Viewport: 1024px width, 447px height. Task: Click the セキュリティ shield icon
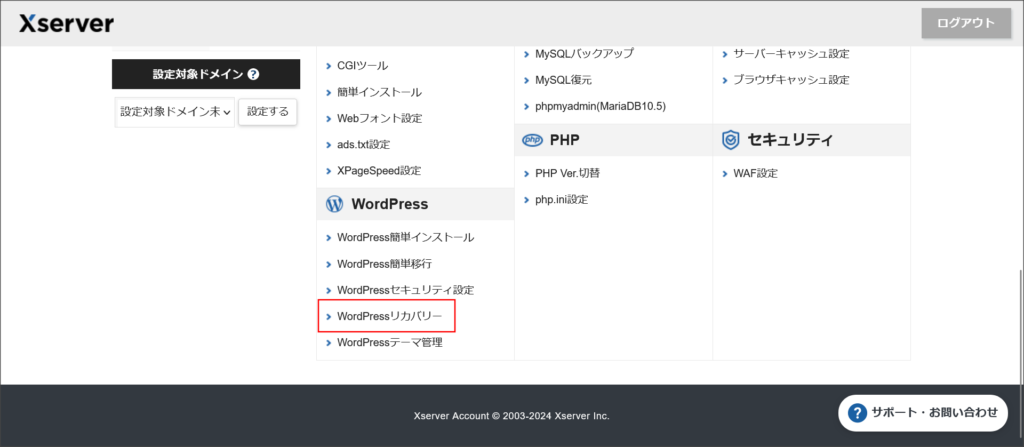[730, 140]
